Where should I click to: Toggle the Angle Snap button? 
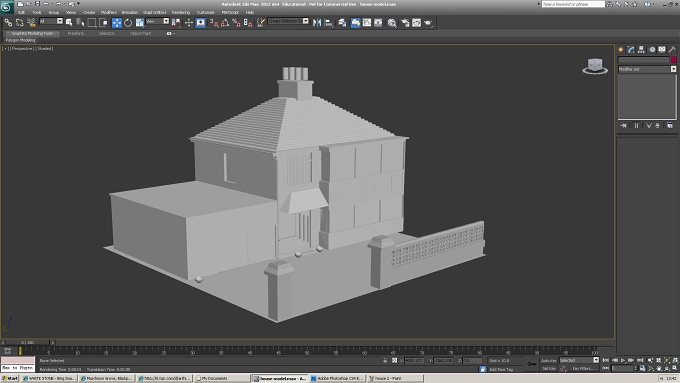225,23
